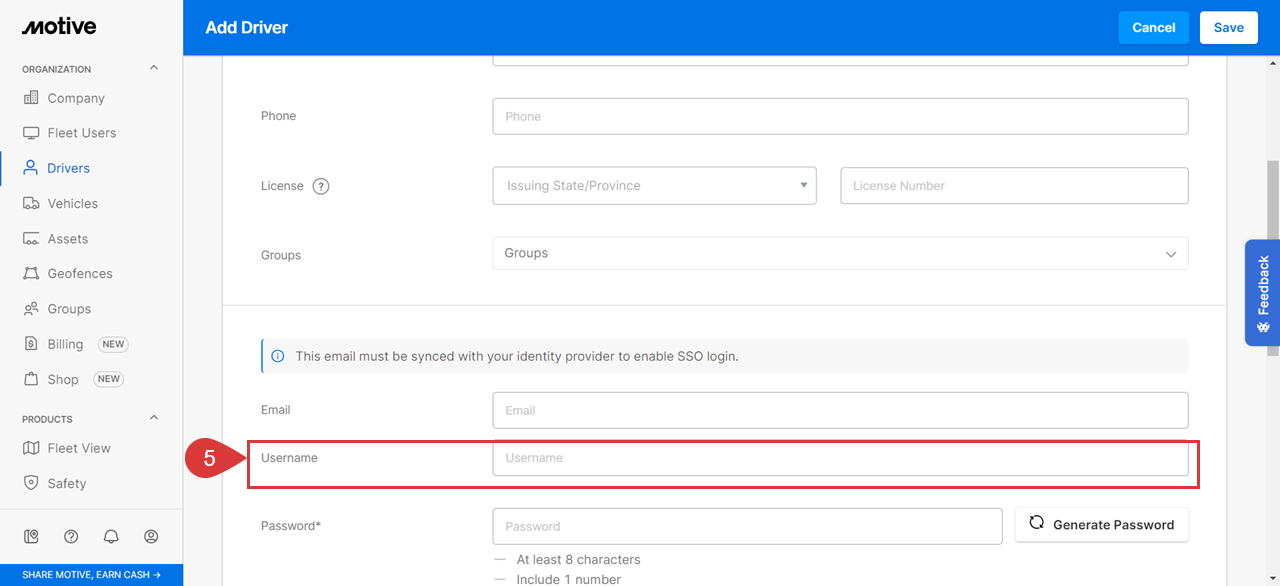This screenshot has height=586, width=1280.
Task: Click the Cancel button
Action: 1154,28
